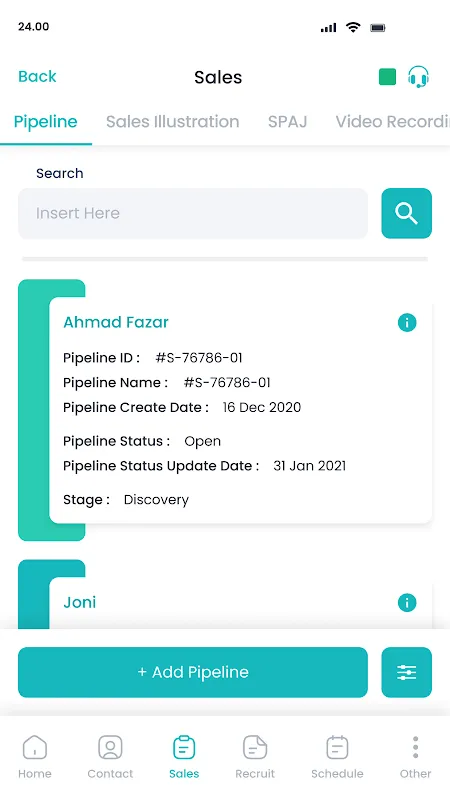View info for Ahmad Fazar pipeline
This screenshot has width=450, height=800.
pyautogui.click(x=407, y=322)
